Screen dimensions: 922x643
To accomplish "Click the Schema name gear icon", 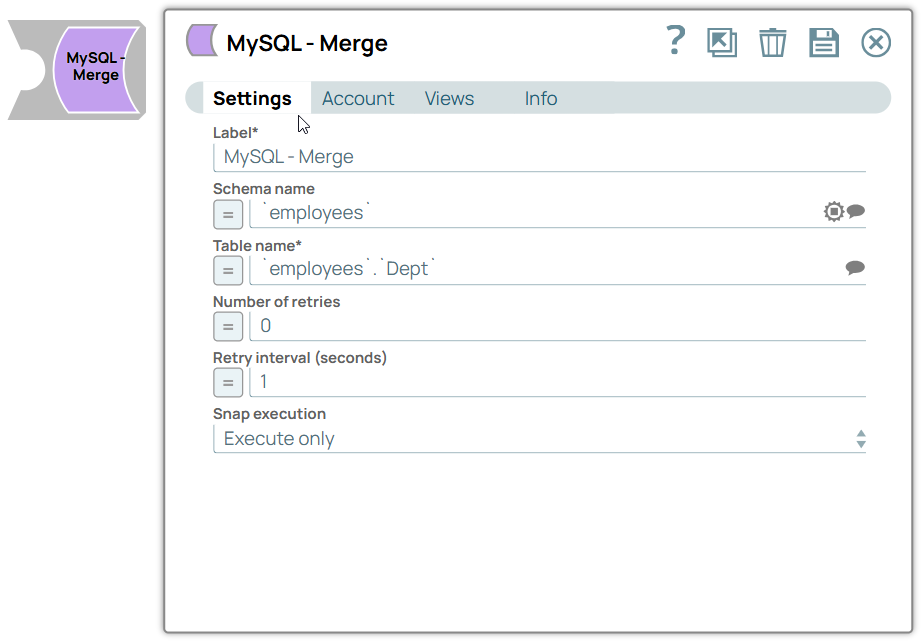I will (x=833, y=212).
